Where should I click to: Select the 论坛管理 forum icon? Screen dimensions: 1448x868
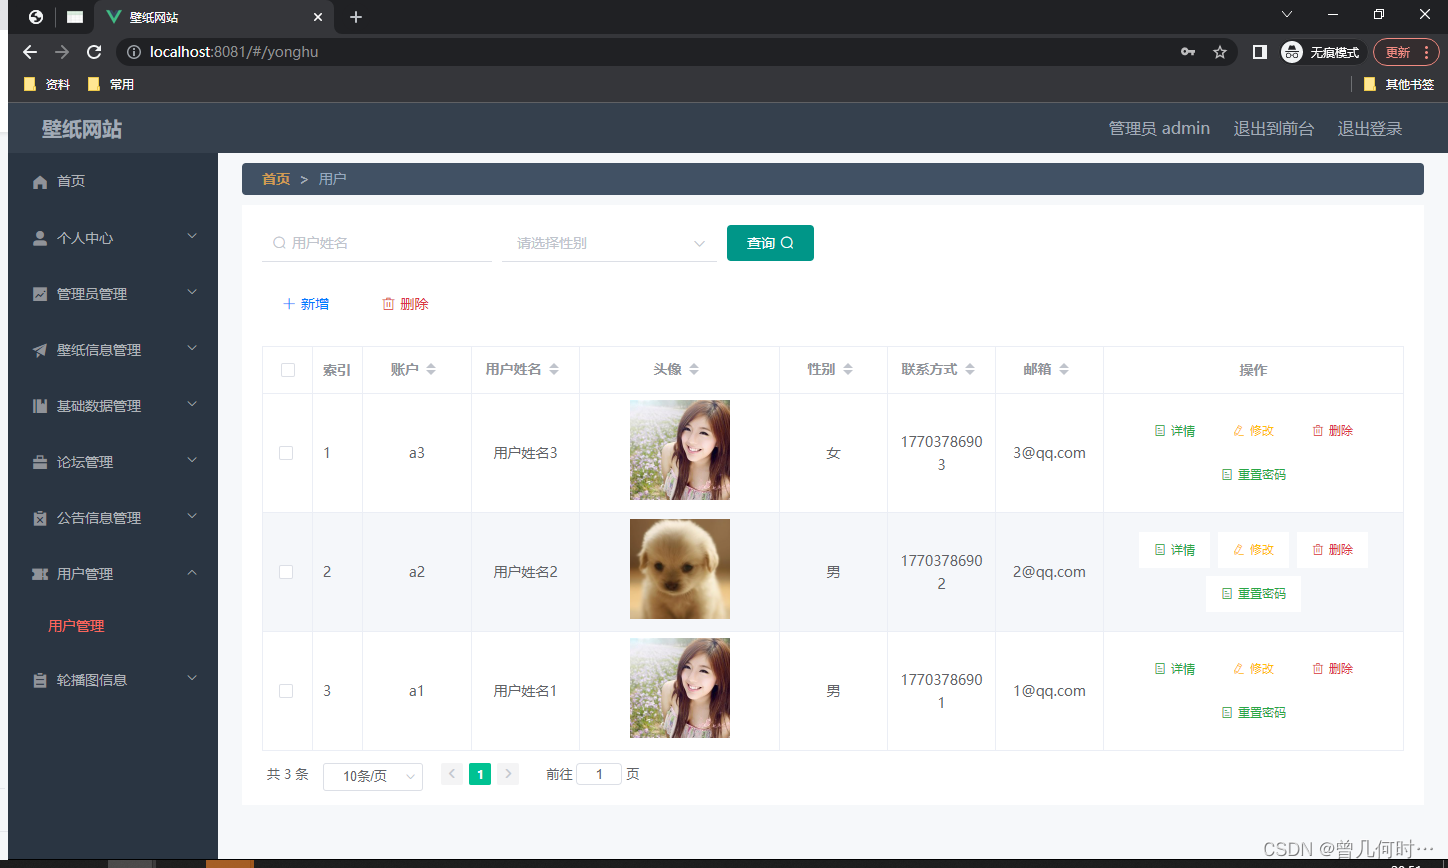click(38, 461)
